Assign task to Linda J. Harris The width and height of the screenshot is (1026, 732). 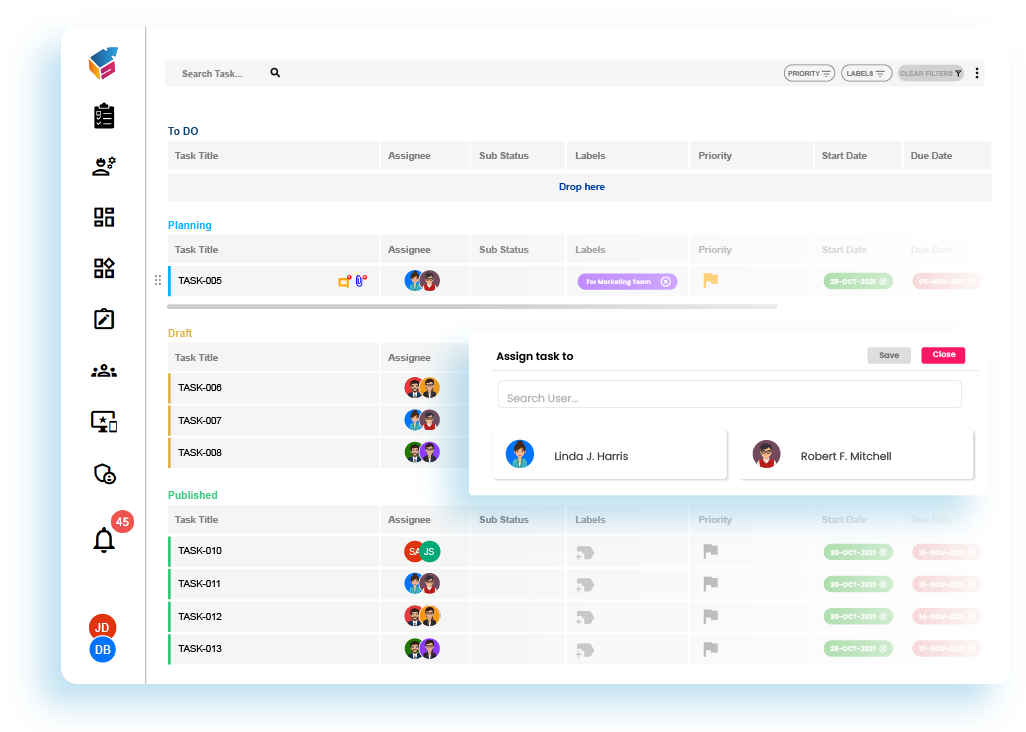(610, 455)
